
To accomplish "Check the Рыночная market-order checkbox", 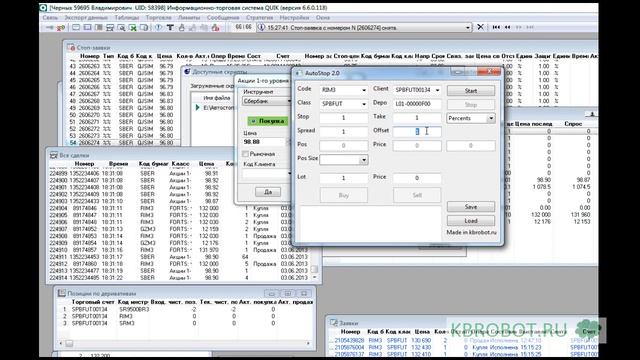I will click(x=245, y=154).
